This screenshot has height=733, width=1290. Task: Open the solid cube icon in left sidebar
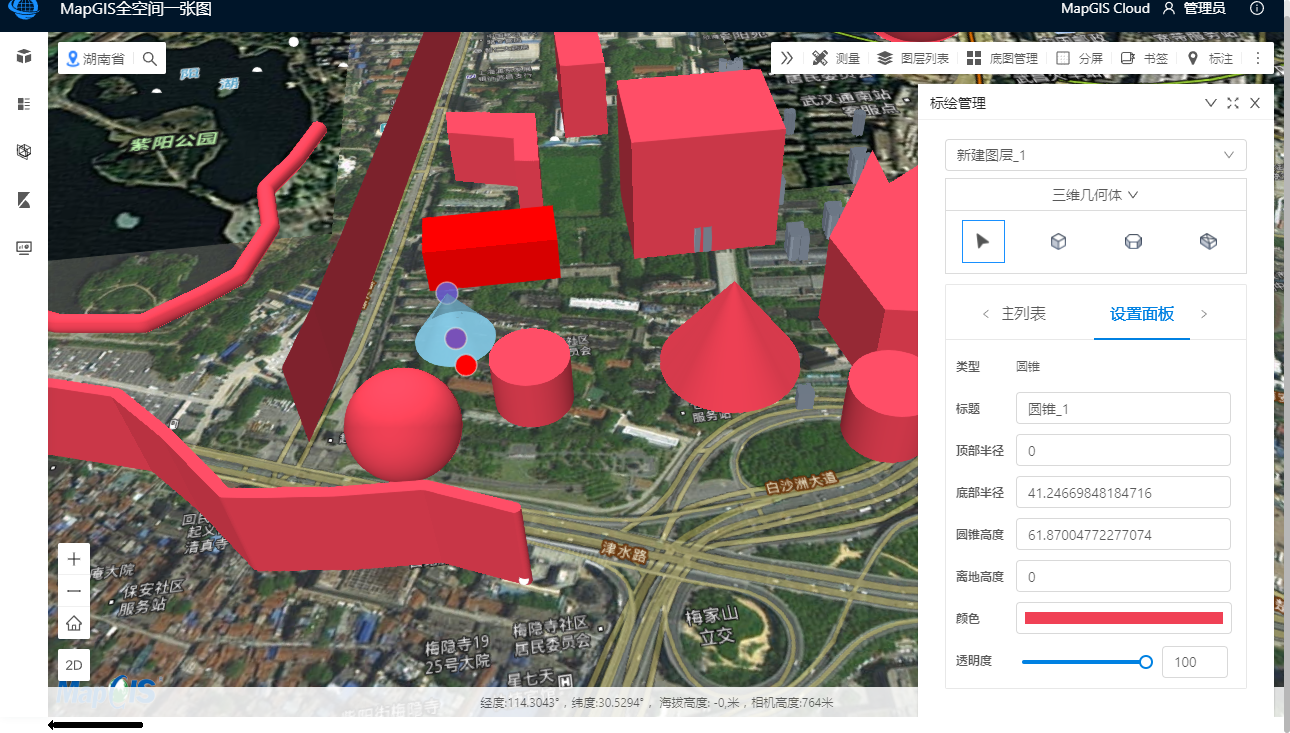24,56
